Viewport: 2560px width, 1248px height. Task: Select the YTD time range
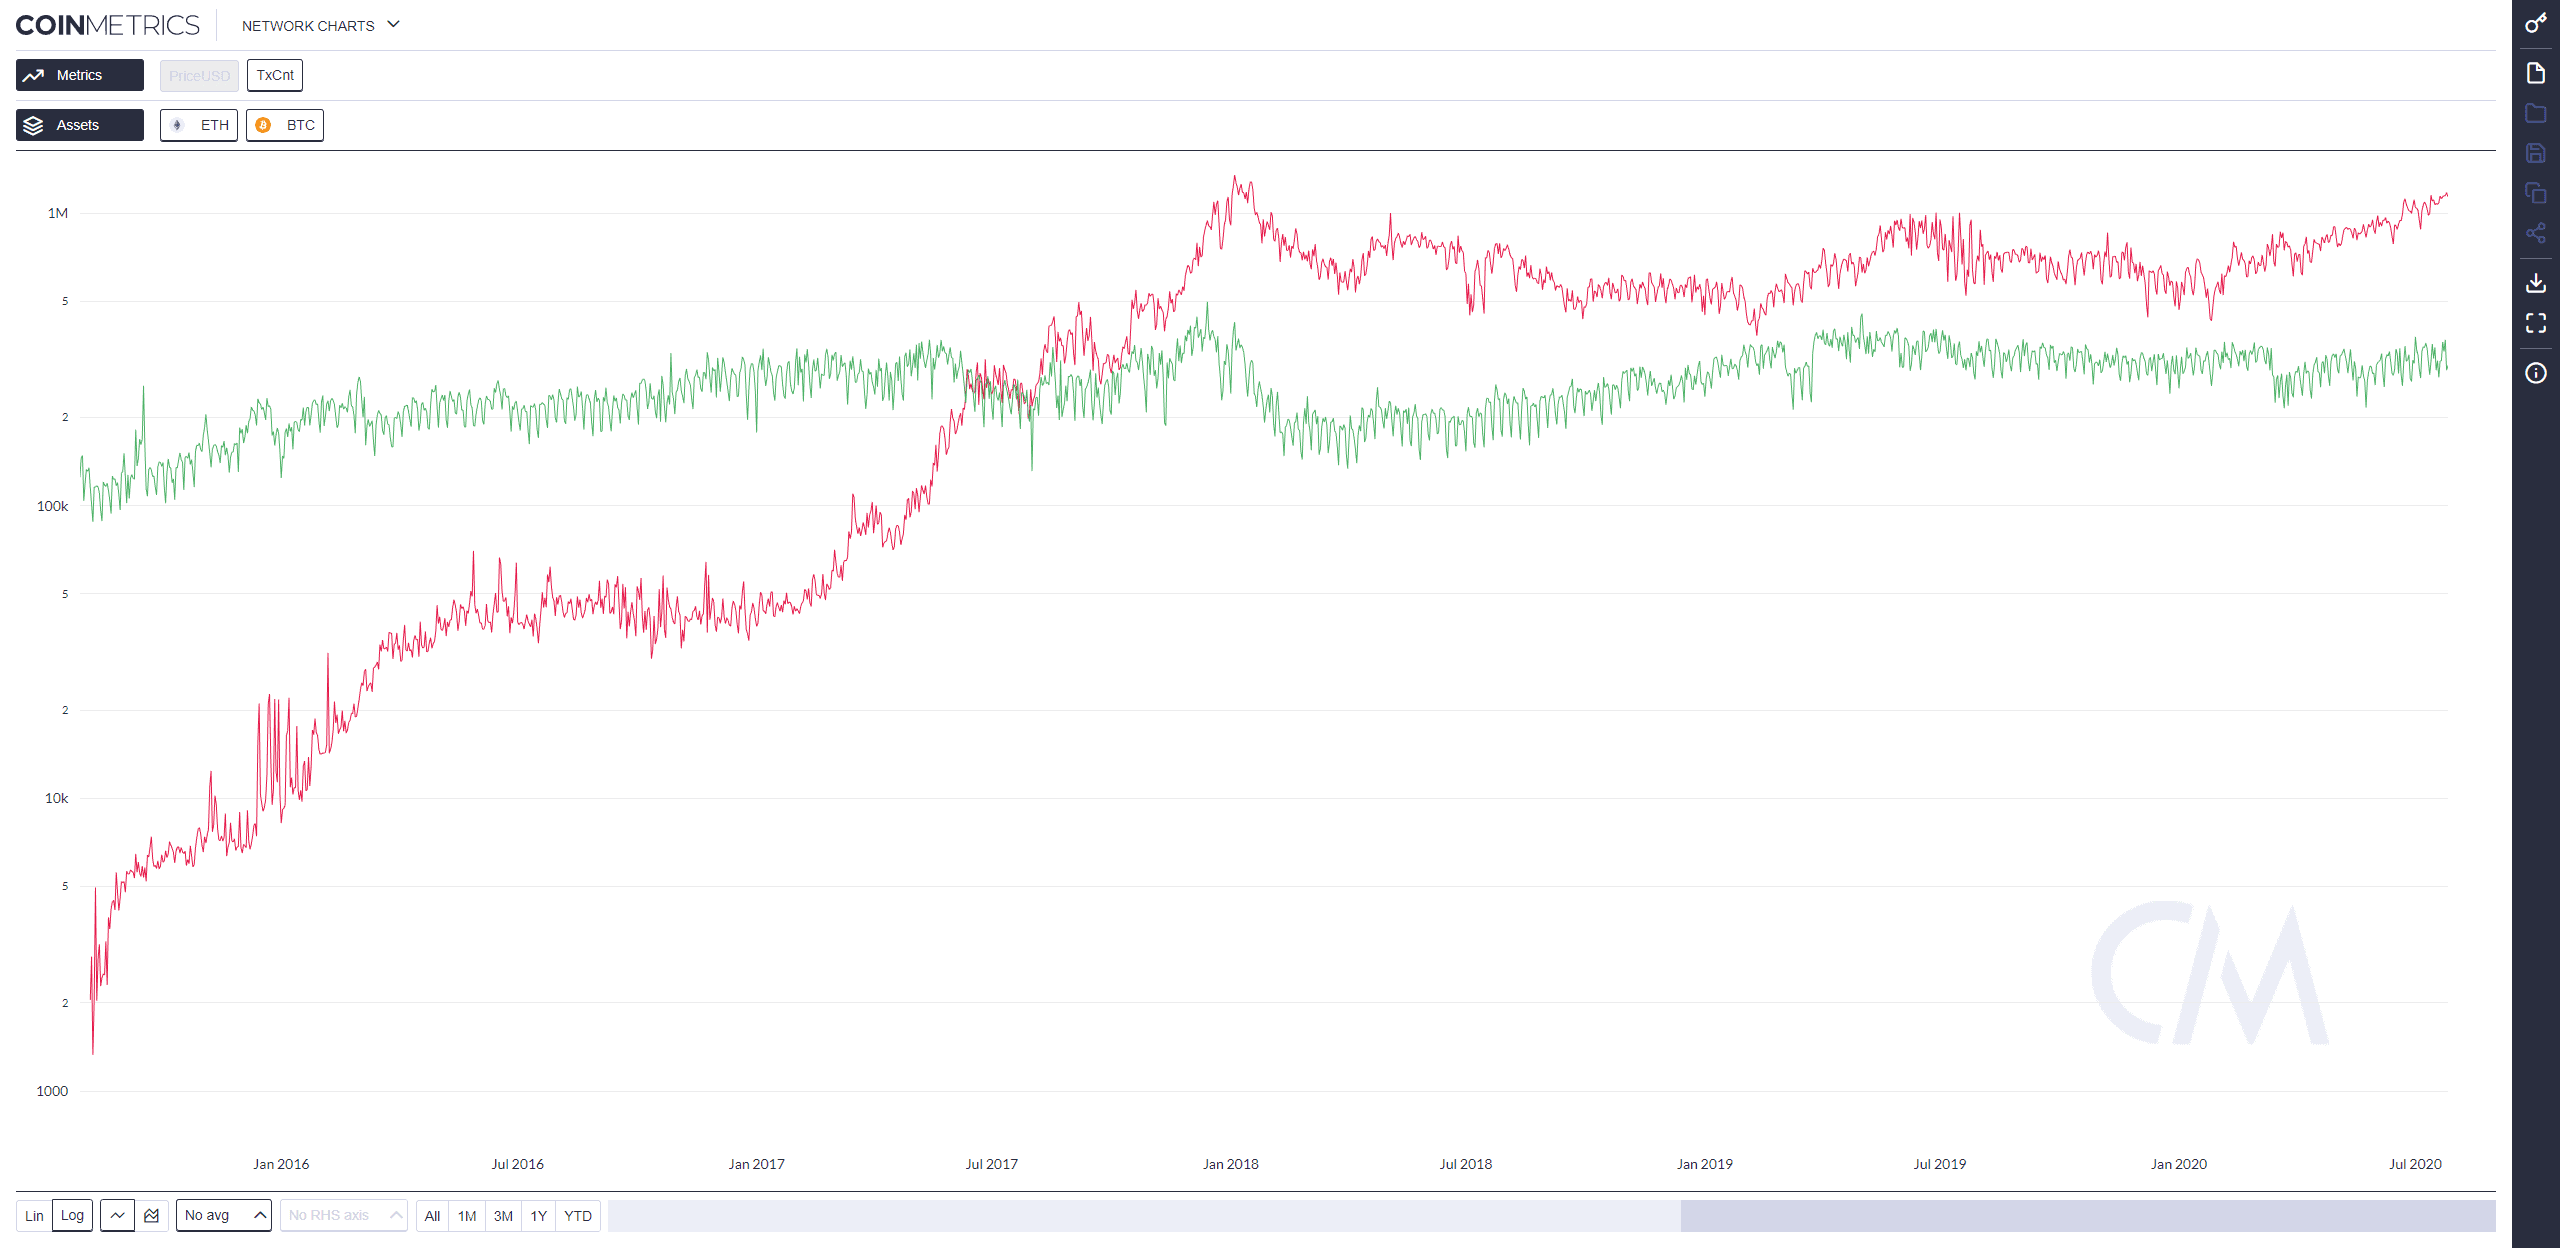tap(577, 1215)
